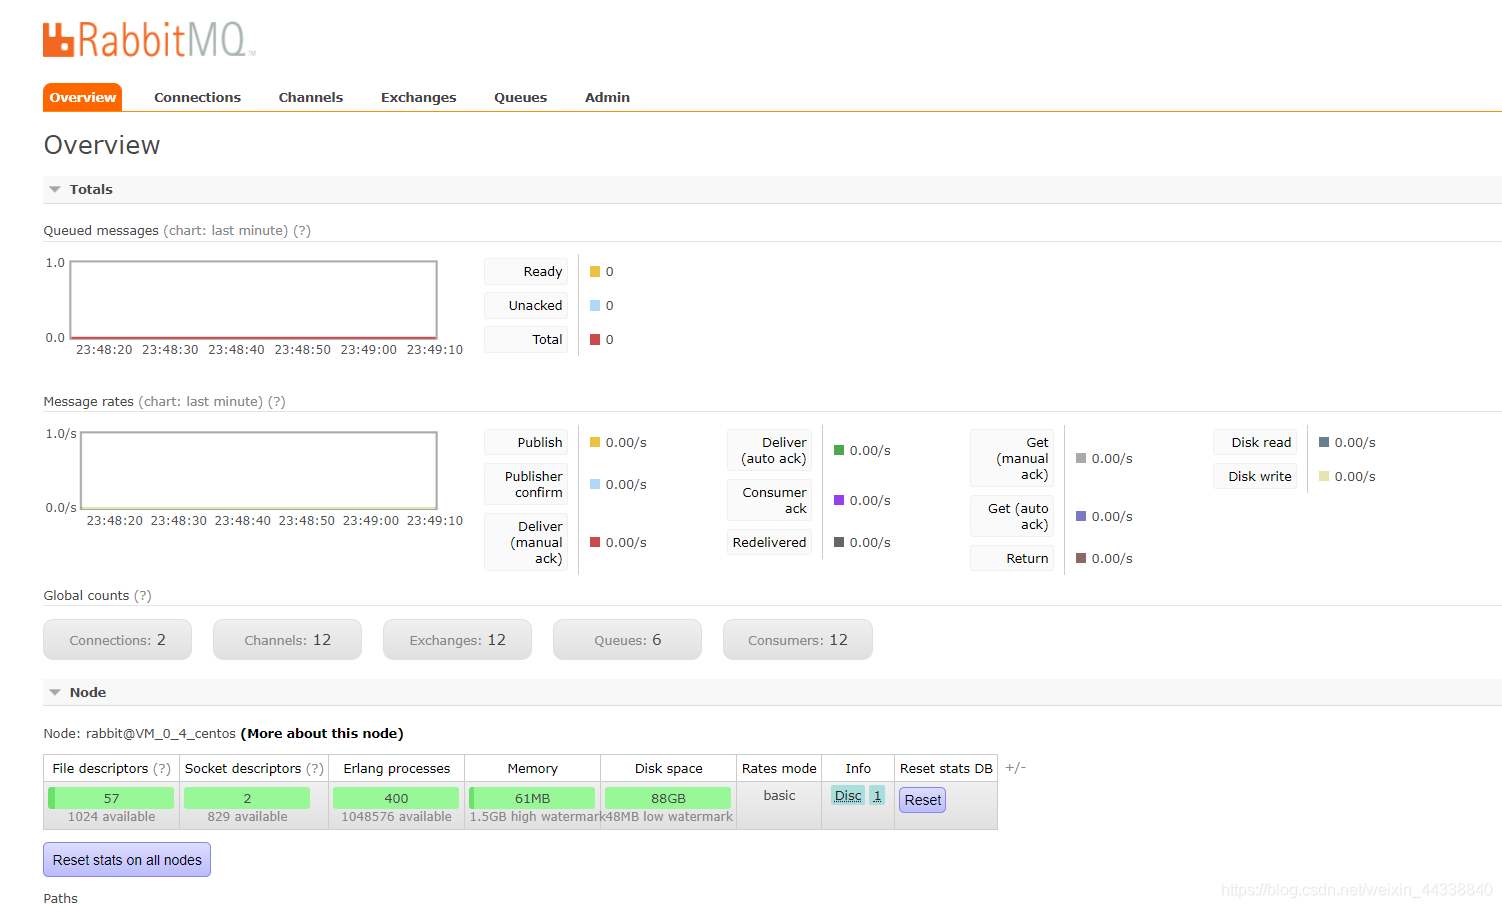
Task: Click the Consumer ack purple swatch
Action: point(839,500)
